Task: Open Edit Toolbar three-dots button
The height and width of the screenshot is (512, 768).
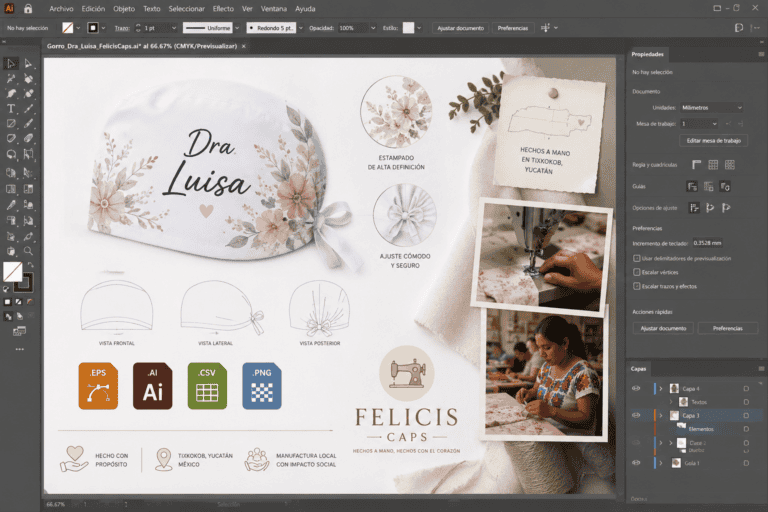Action: pyautogui.click(x=20, y=349)
